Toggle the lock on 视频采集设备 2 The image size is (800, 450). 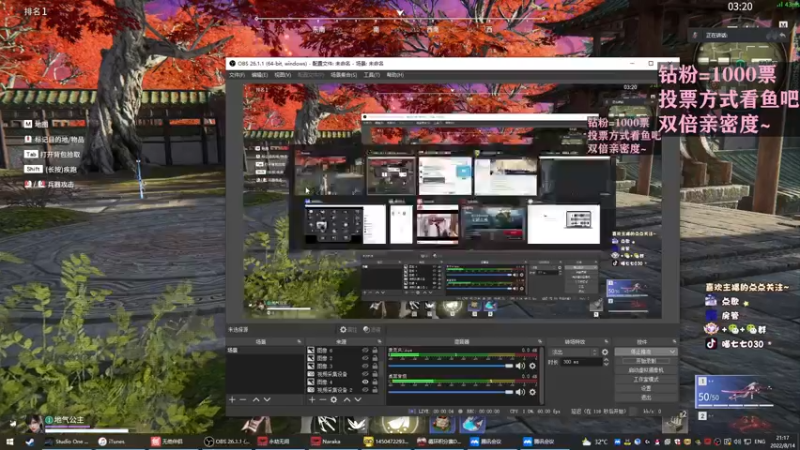click(x=375, y=389)
